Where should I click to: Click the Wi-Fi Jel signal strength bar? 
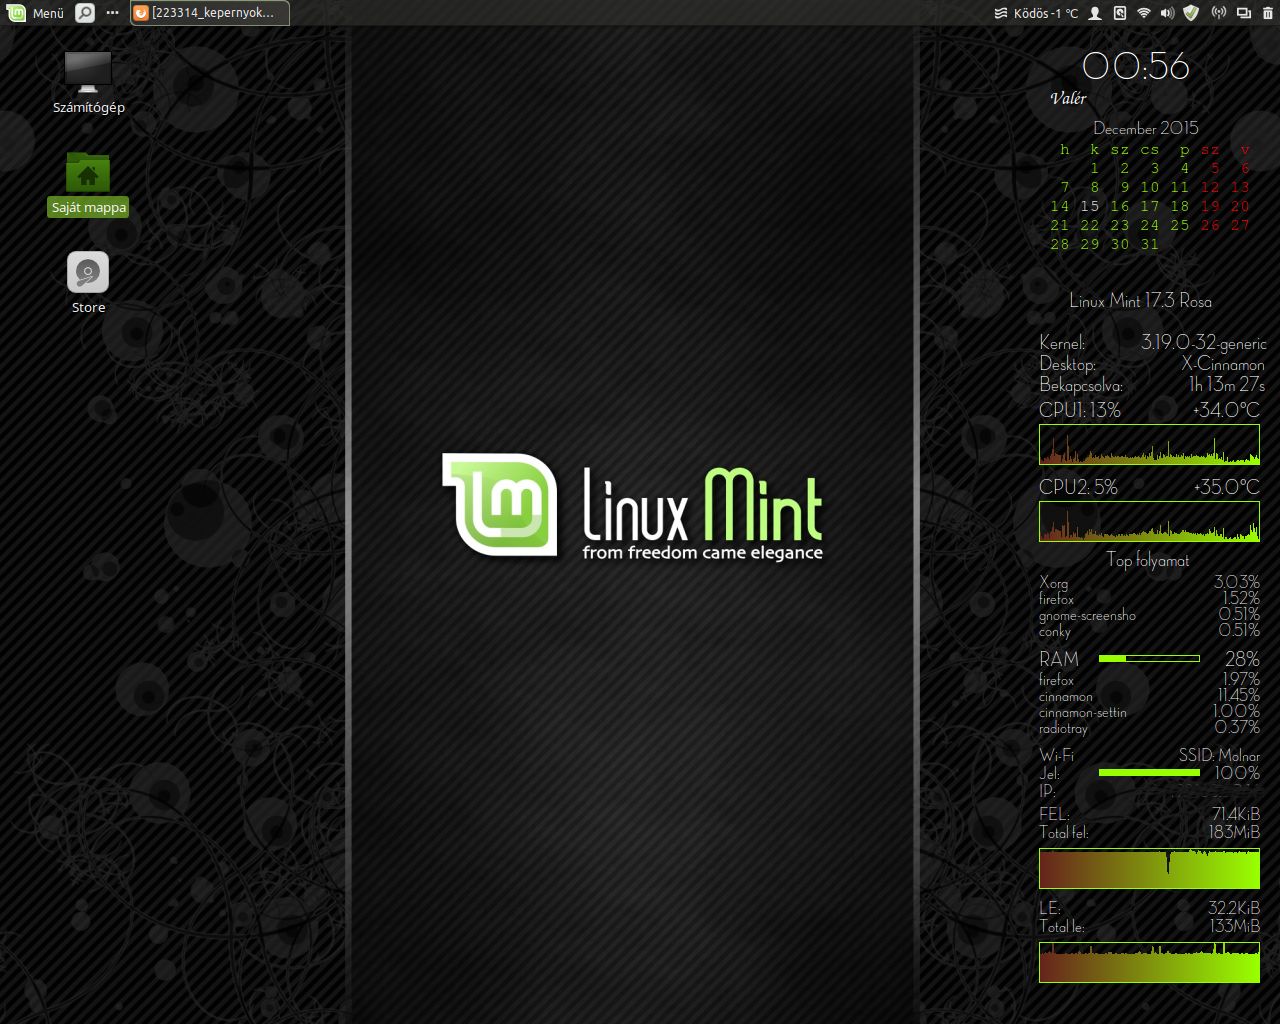pyautogui.click(x=1149, y=772)
